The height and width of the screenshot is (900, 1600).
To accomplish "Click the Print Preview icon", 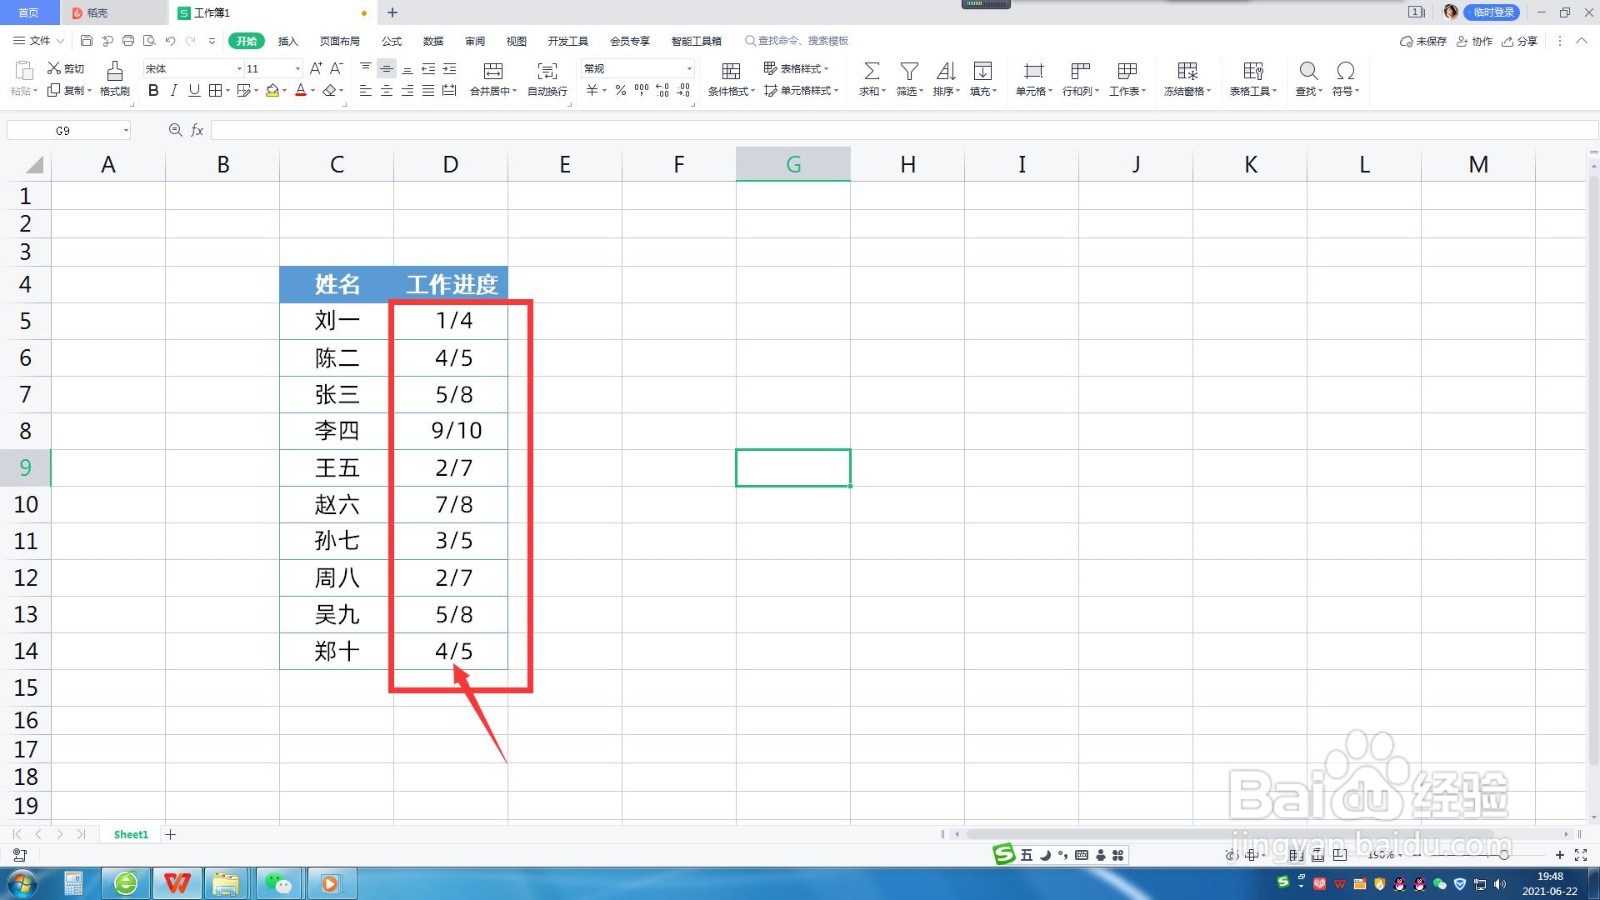I will coord(149,41).
